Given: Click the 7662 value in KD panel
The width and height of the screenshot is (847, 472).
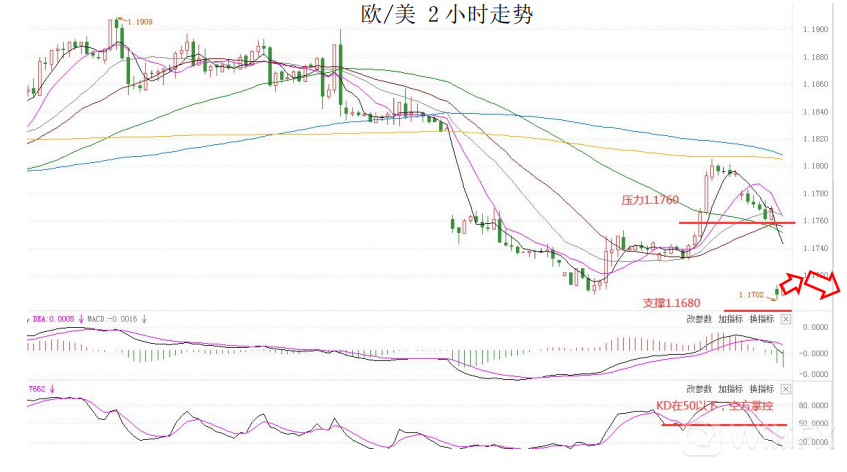Looking at the screenshot, I should [x=37, y=389].
